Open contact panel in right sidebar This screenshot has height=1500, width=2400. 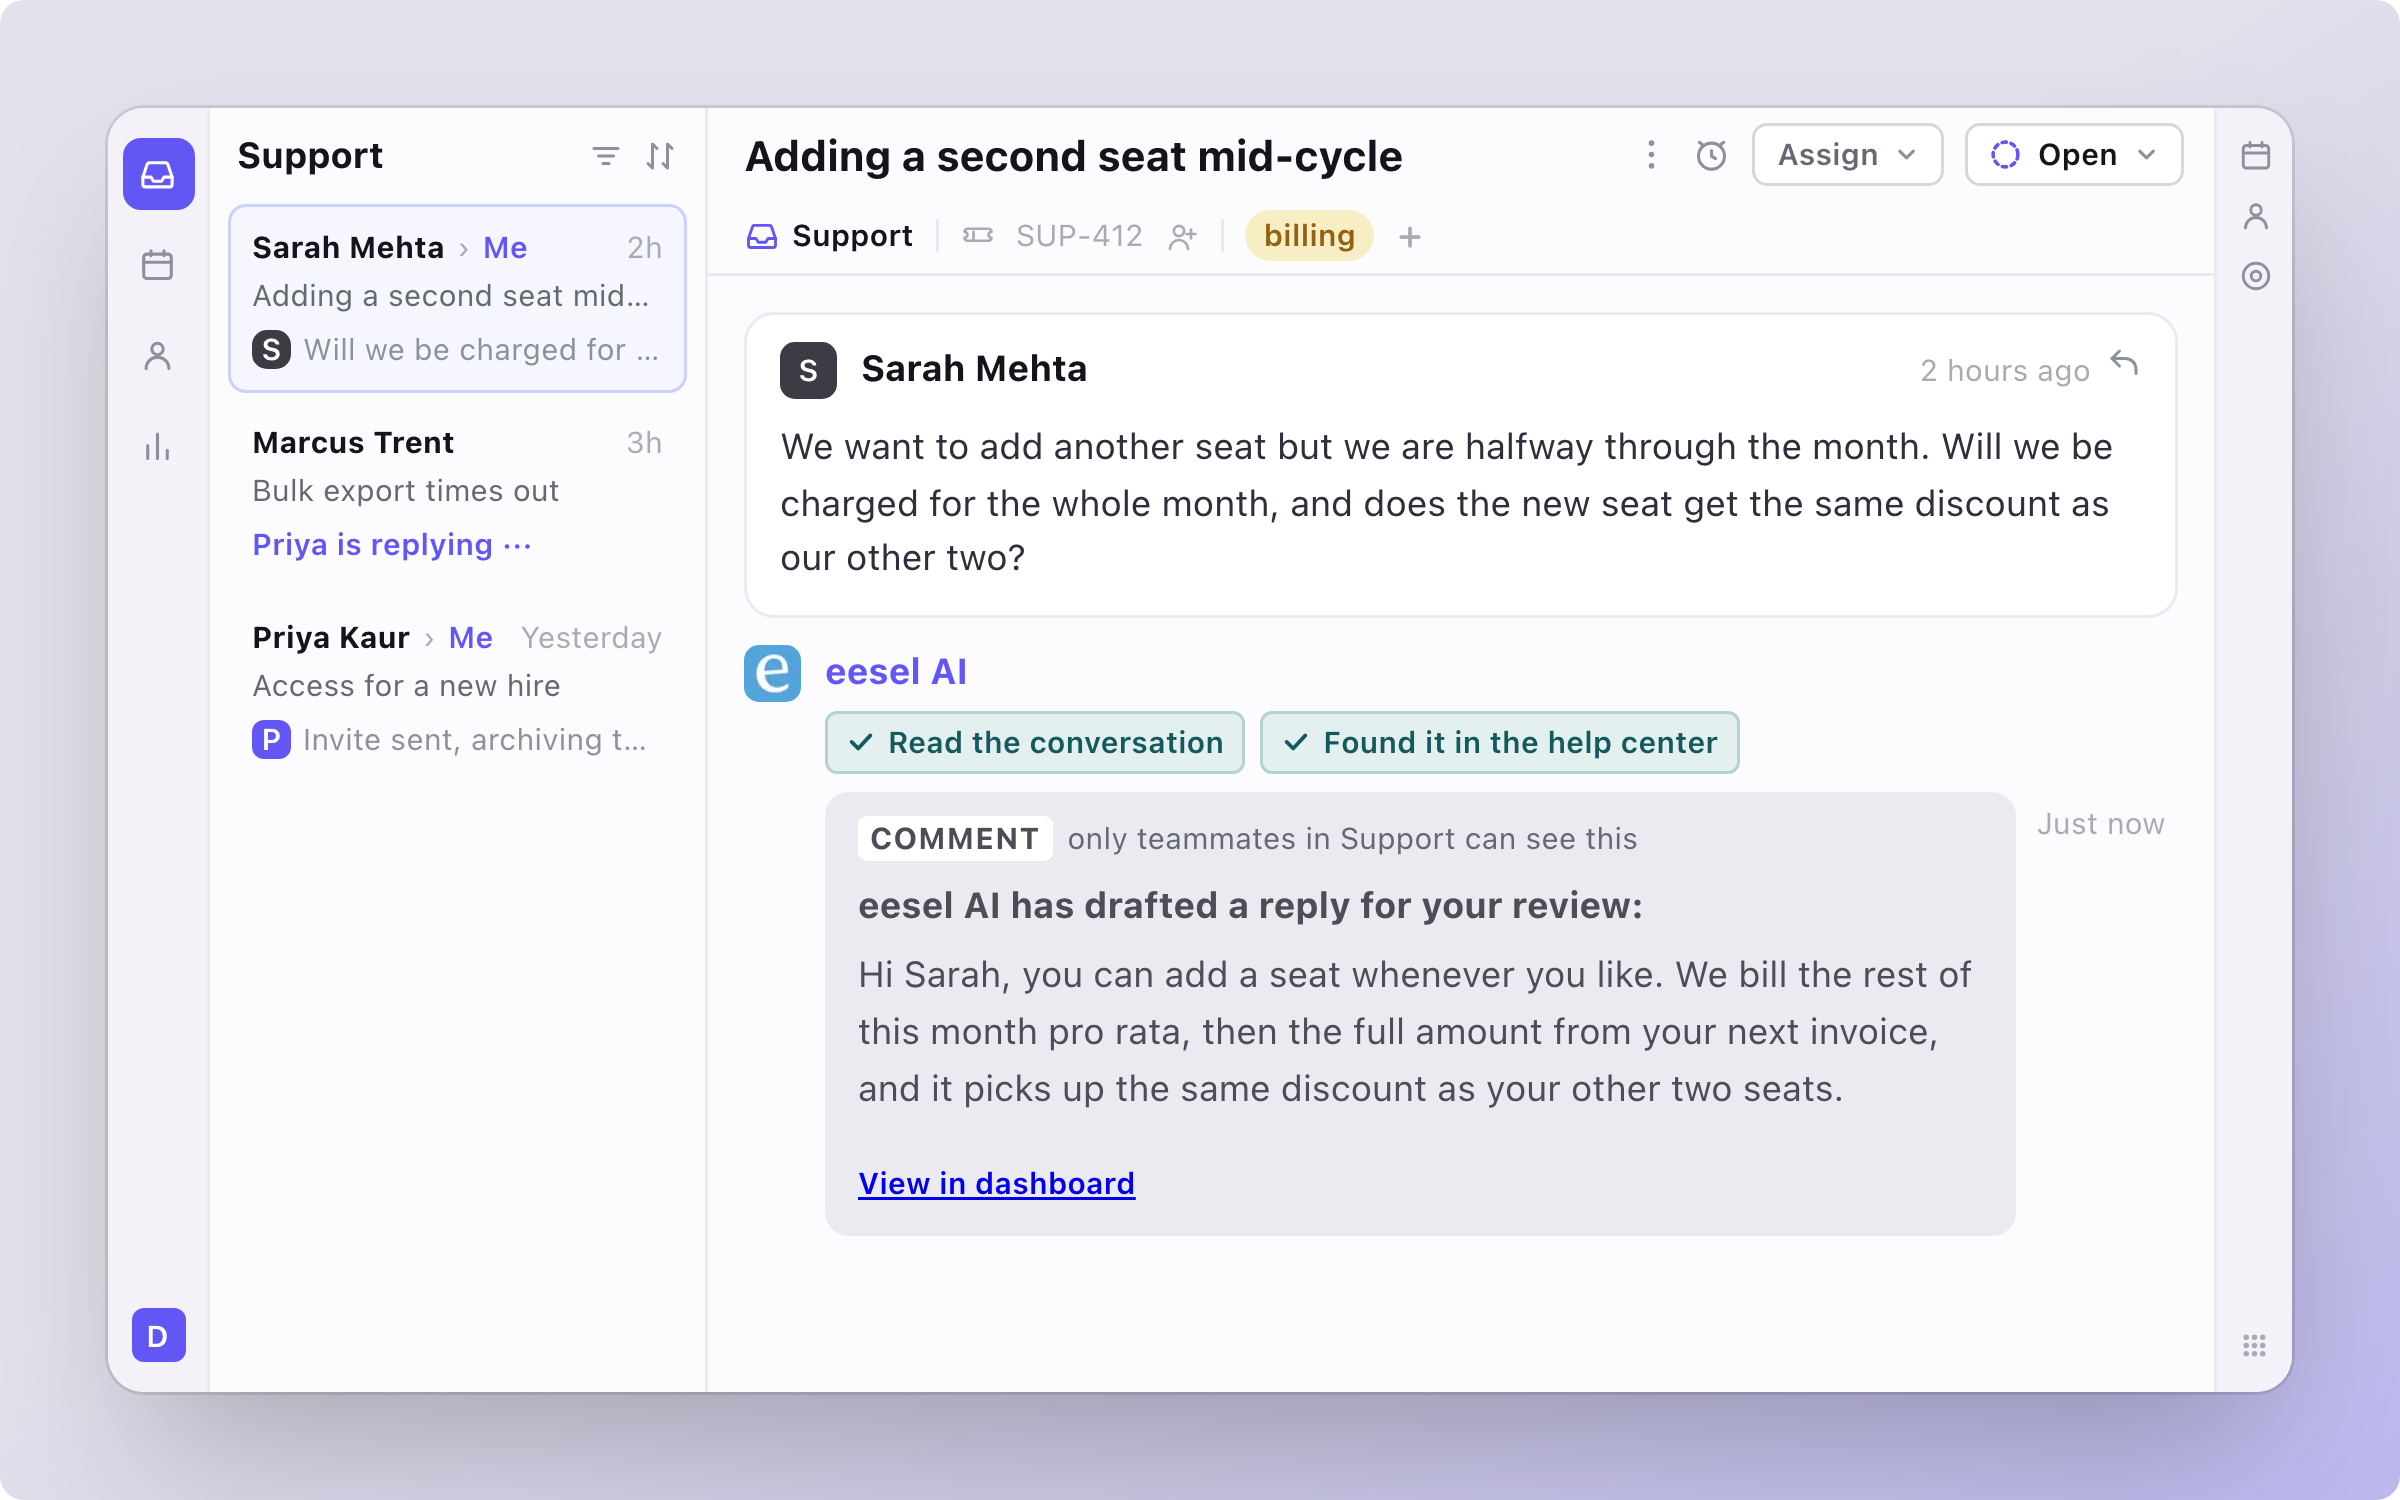(2255, 216)
